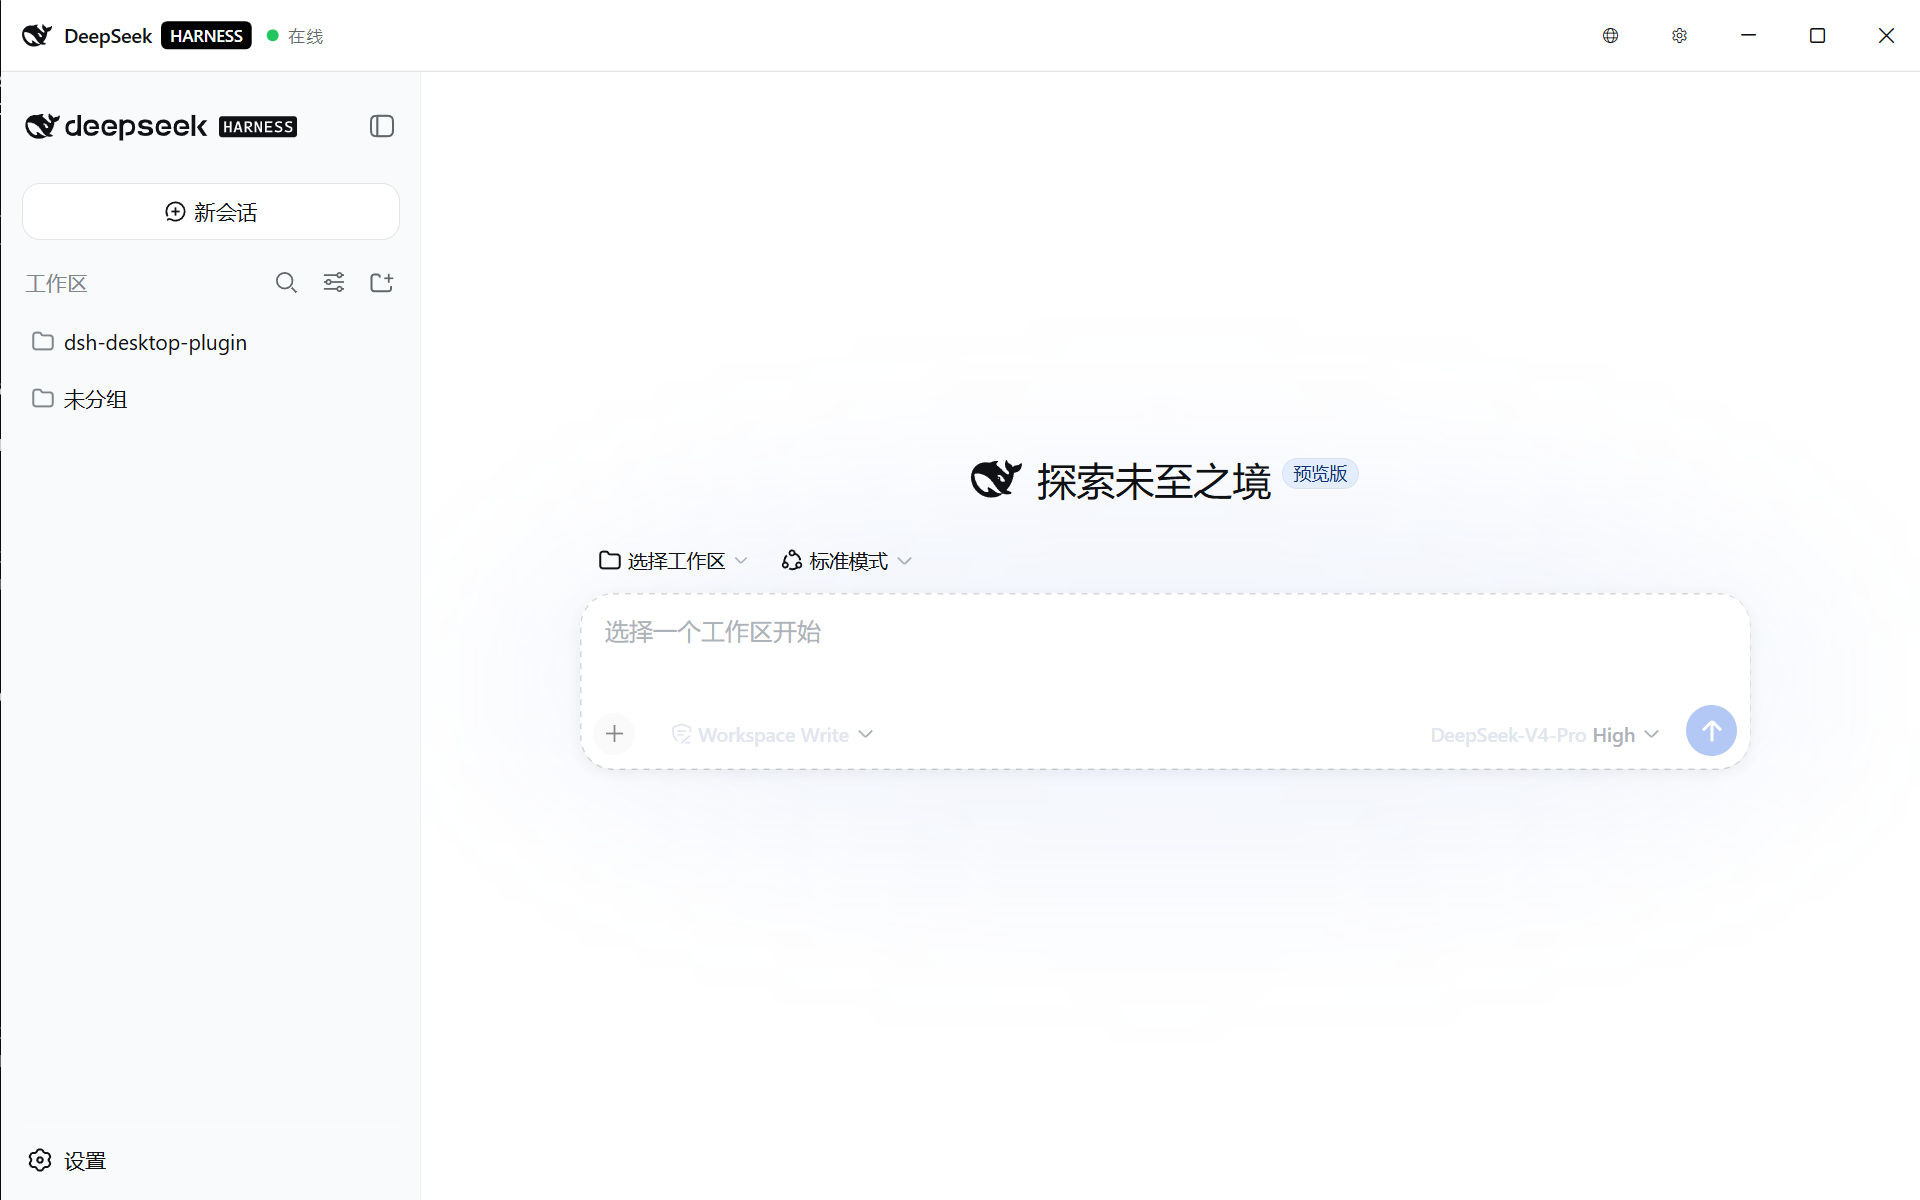Click the 探索未至之境 heading
The height and width of the screenshot is (1200, 1920).
point(1153,481)
